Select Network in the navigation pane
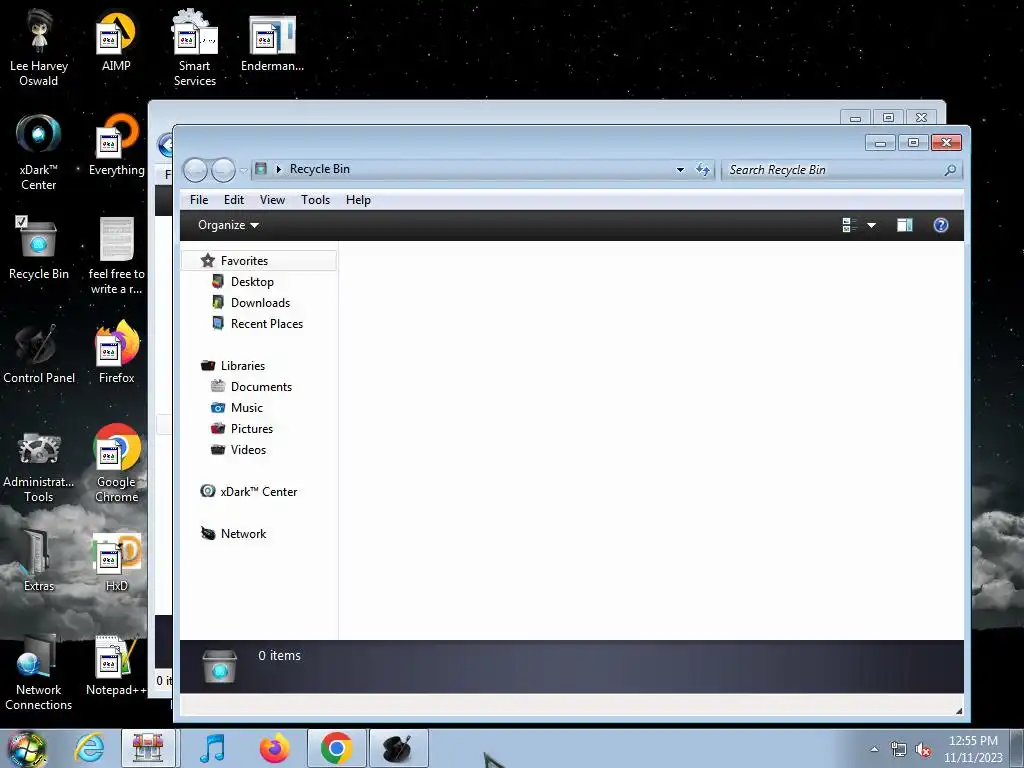Image resolution: width=1024 pixels, height=768 pixels. 243,534
